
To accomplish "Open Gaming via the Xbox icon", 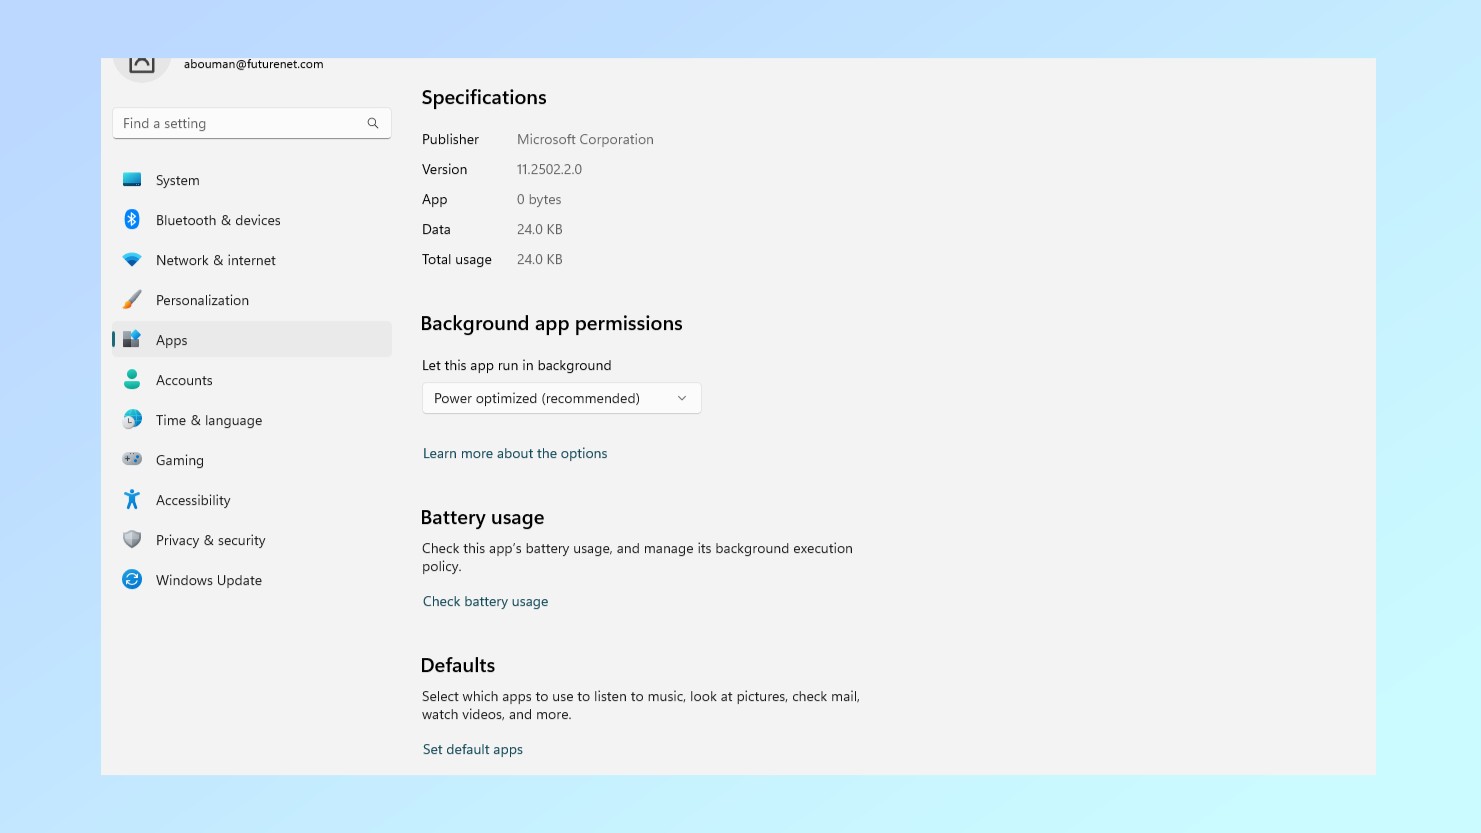I will click(x=132, y=460).
